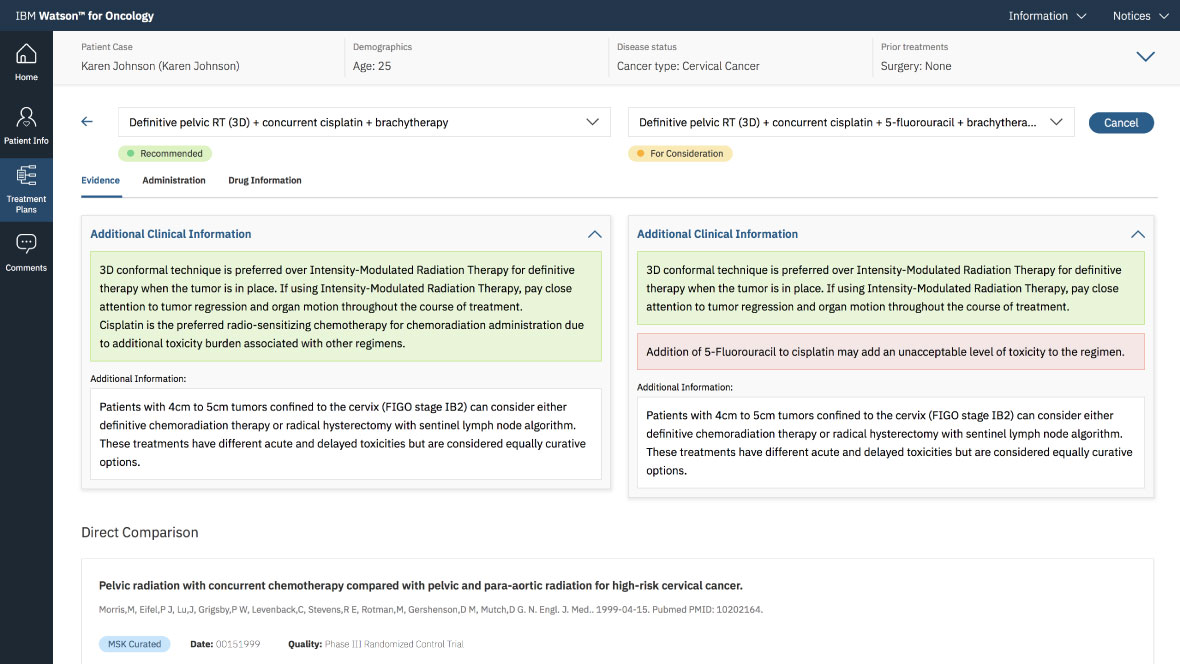Open Treatment Plans sidebar icon
This screenshot has height=664, width=1180.
point(26,188)
